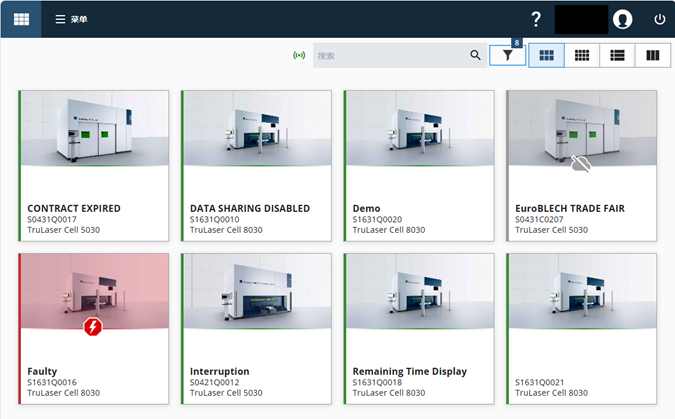675x419 pixels.
Task: Switch to small tile grid view
Action: (582, 56)
